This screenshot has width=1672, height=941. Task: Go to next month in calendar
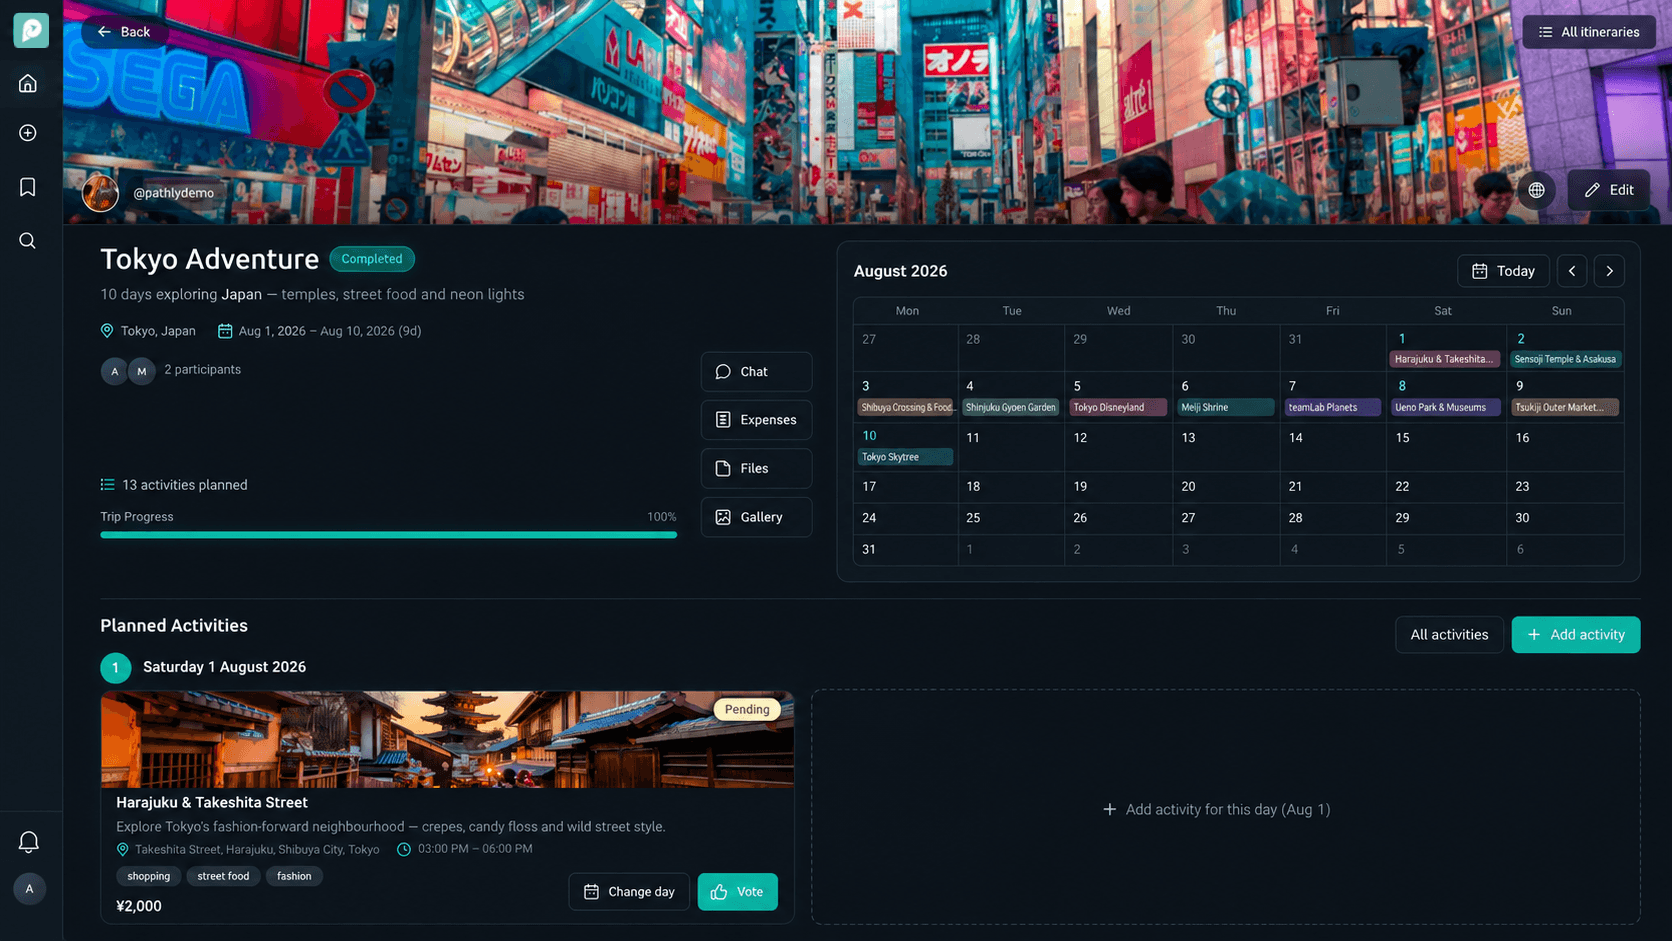[1609, 271]
